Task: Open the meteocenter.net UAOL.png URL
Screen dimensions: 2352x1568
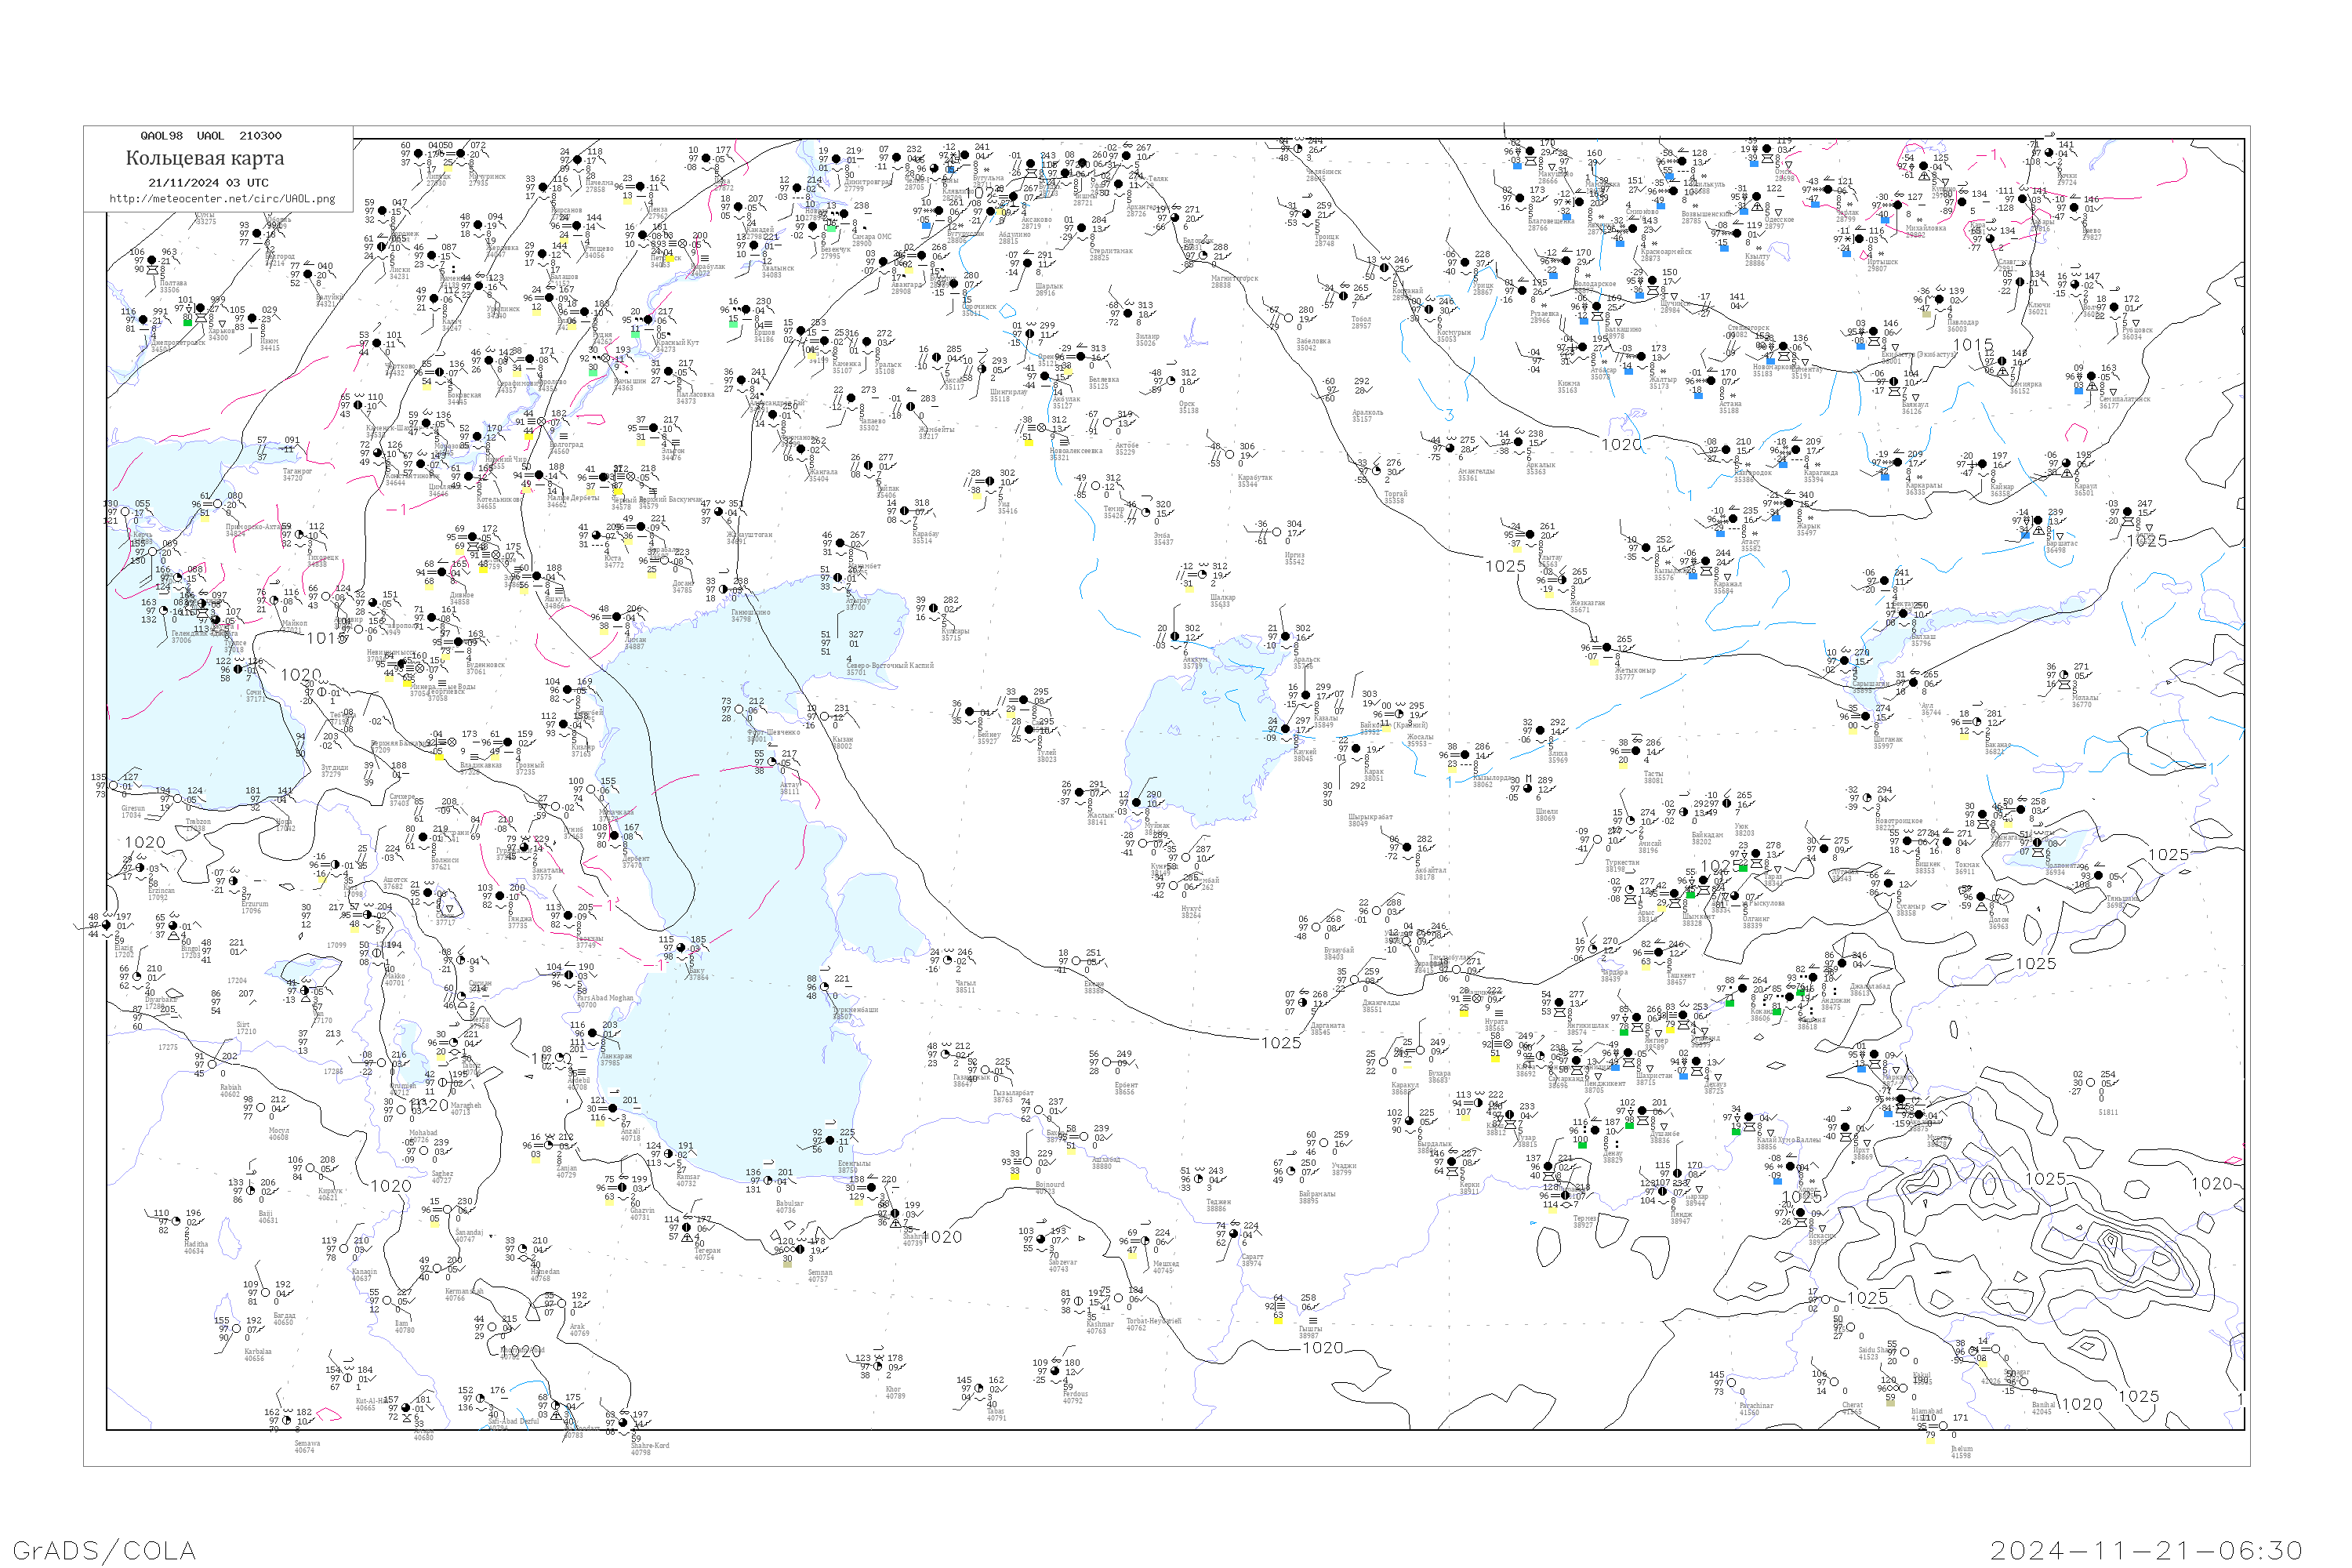Action: pyautogui.click(x=222, y=198)
